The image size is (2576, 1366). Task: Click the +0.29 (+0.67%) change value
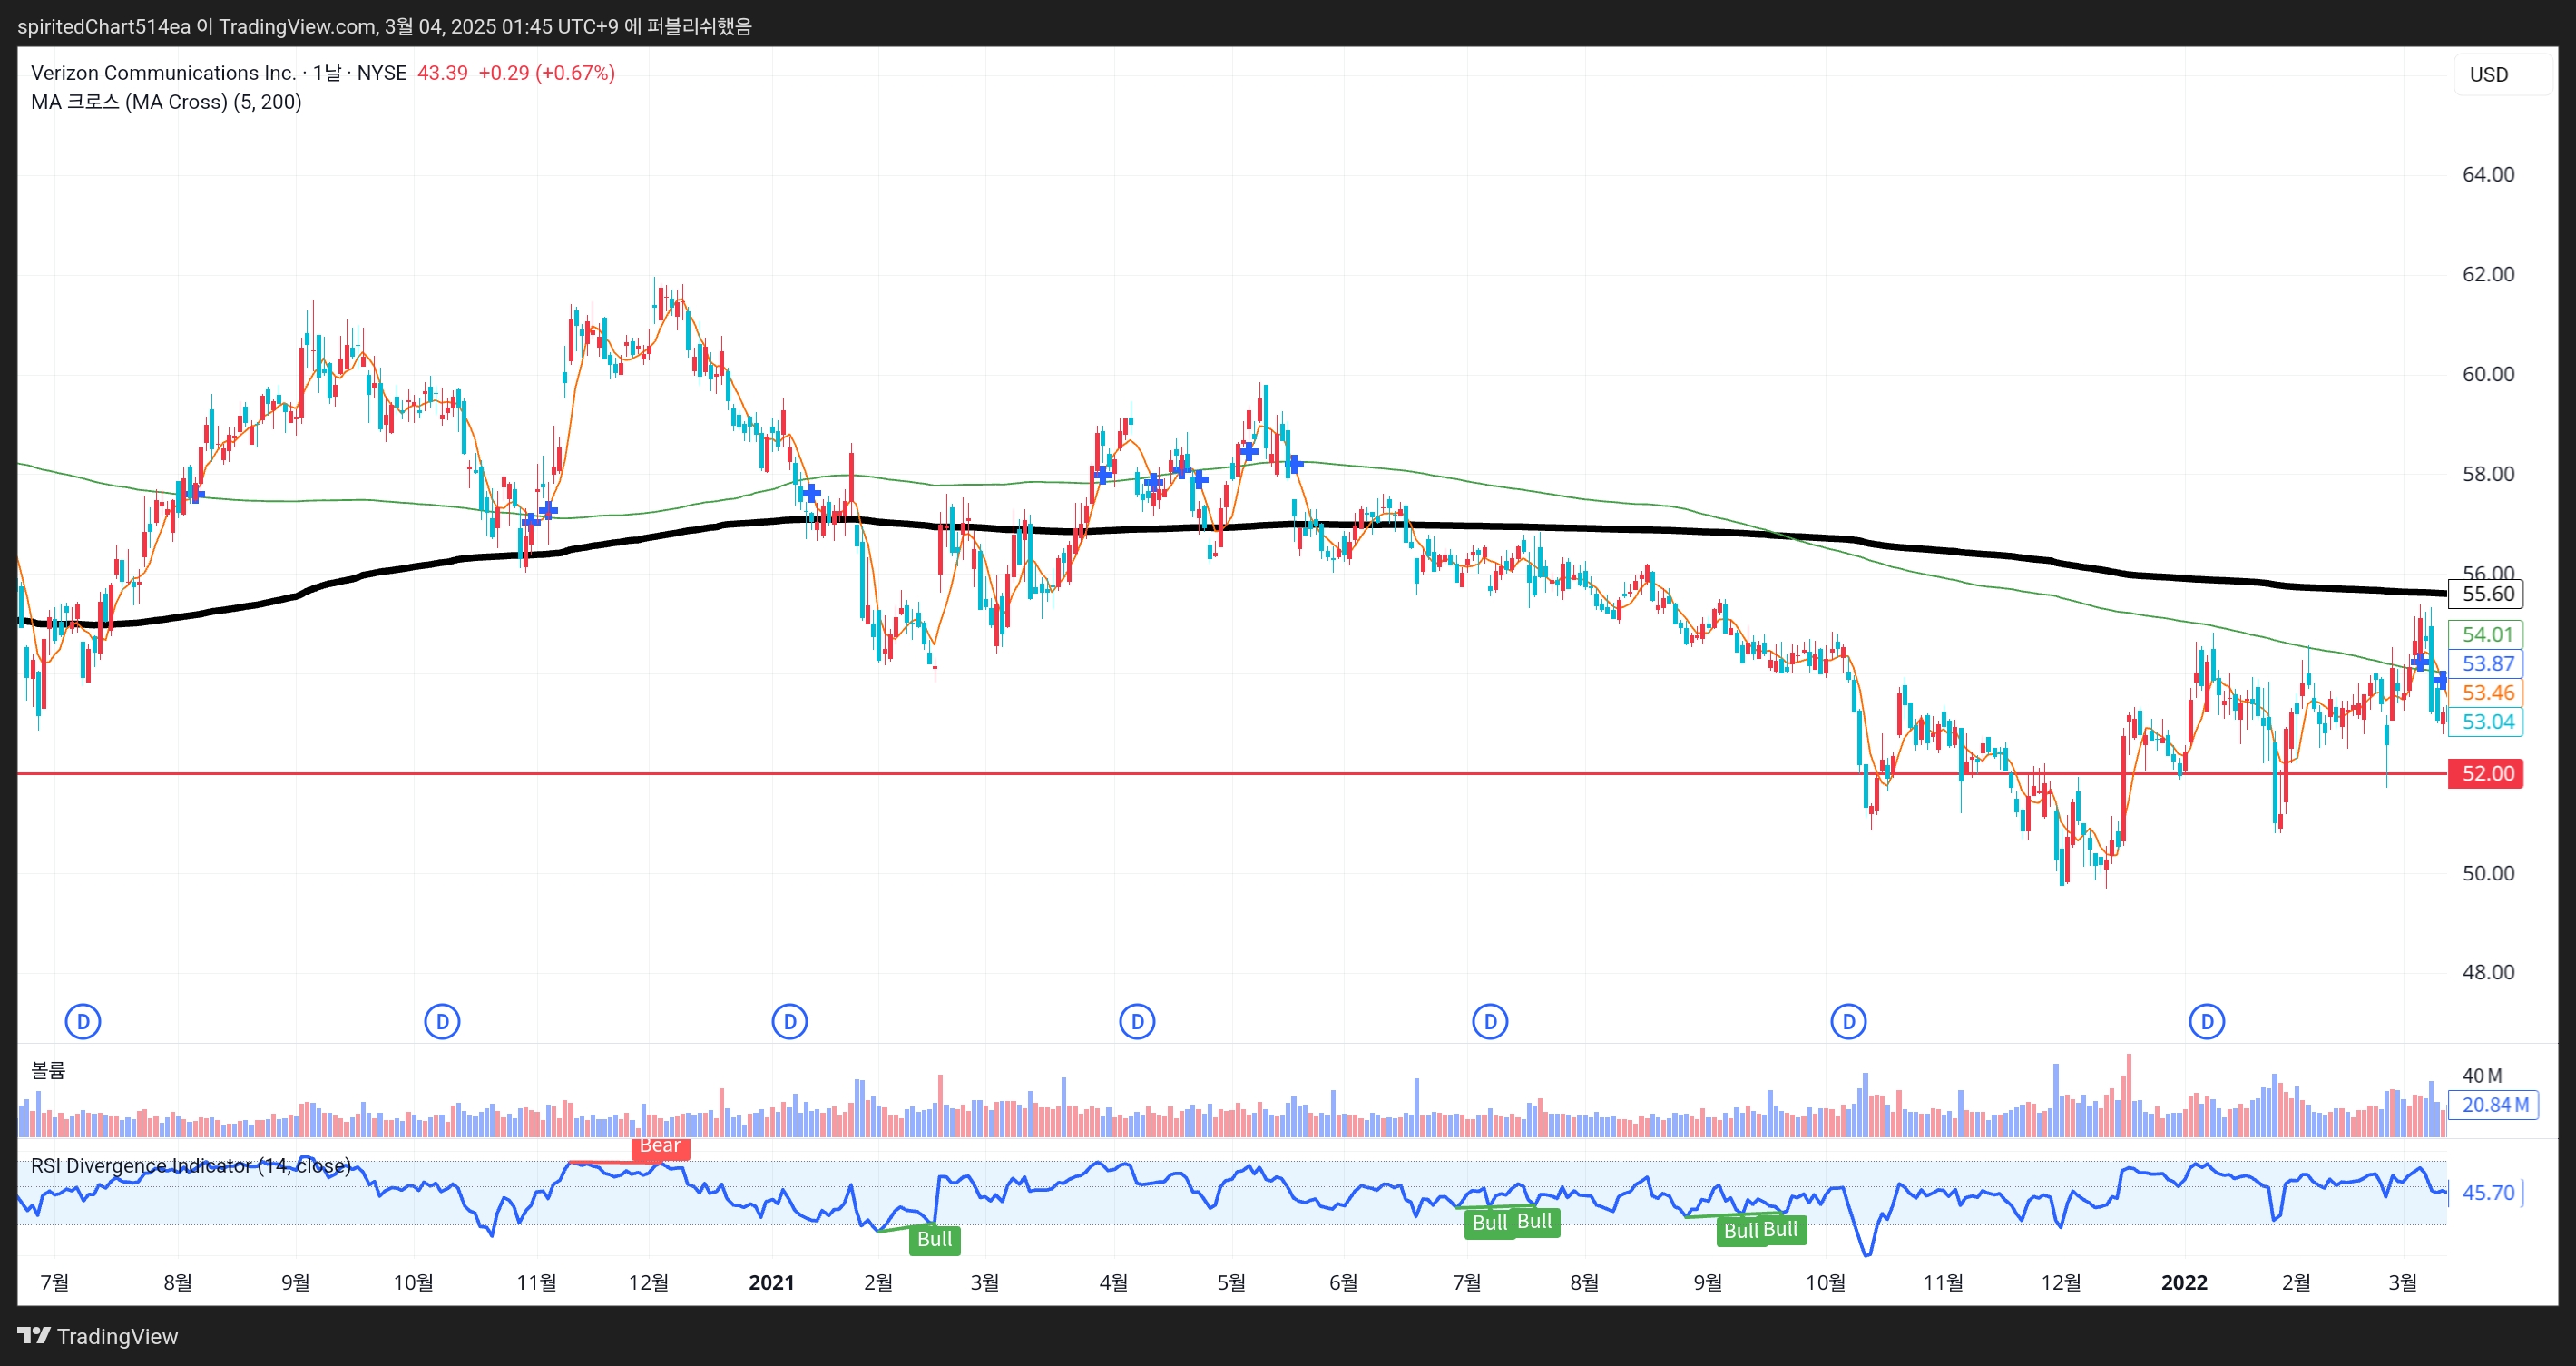[x=547, y=73]
